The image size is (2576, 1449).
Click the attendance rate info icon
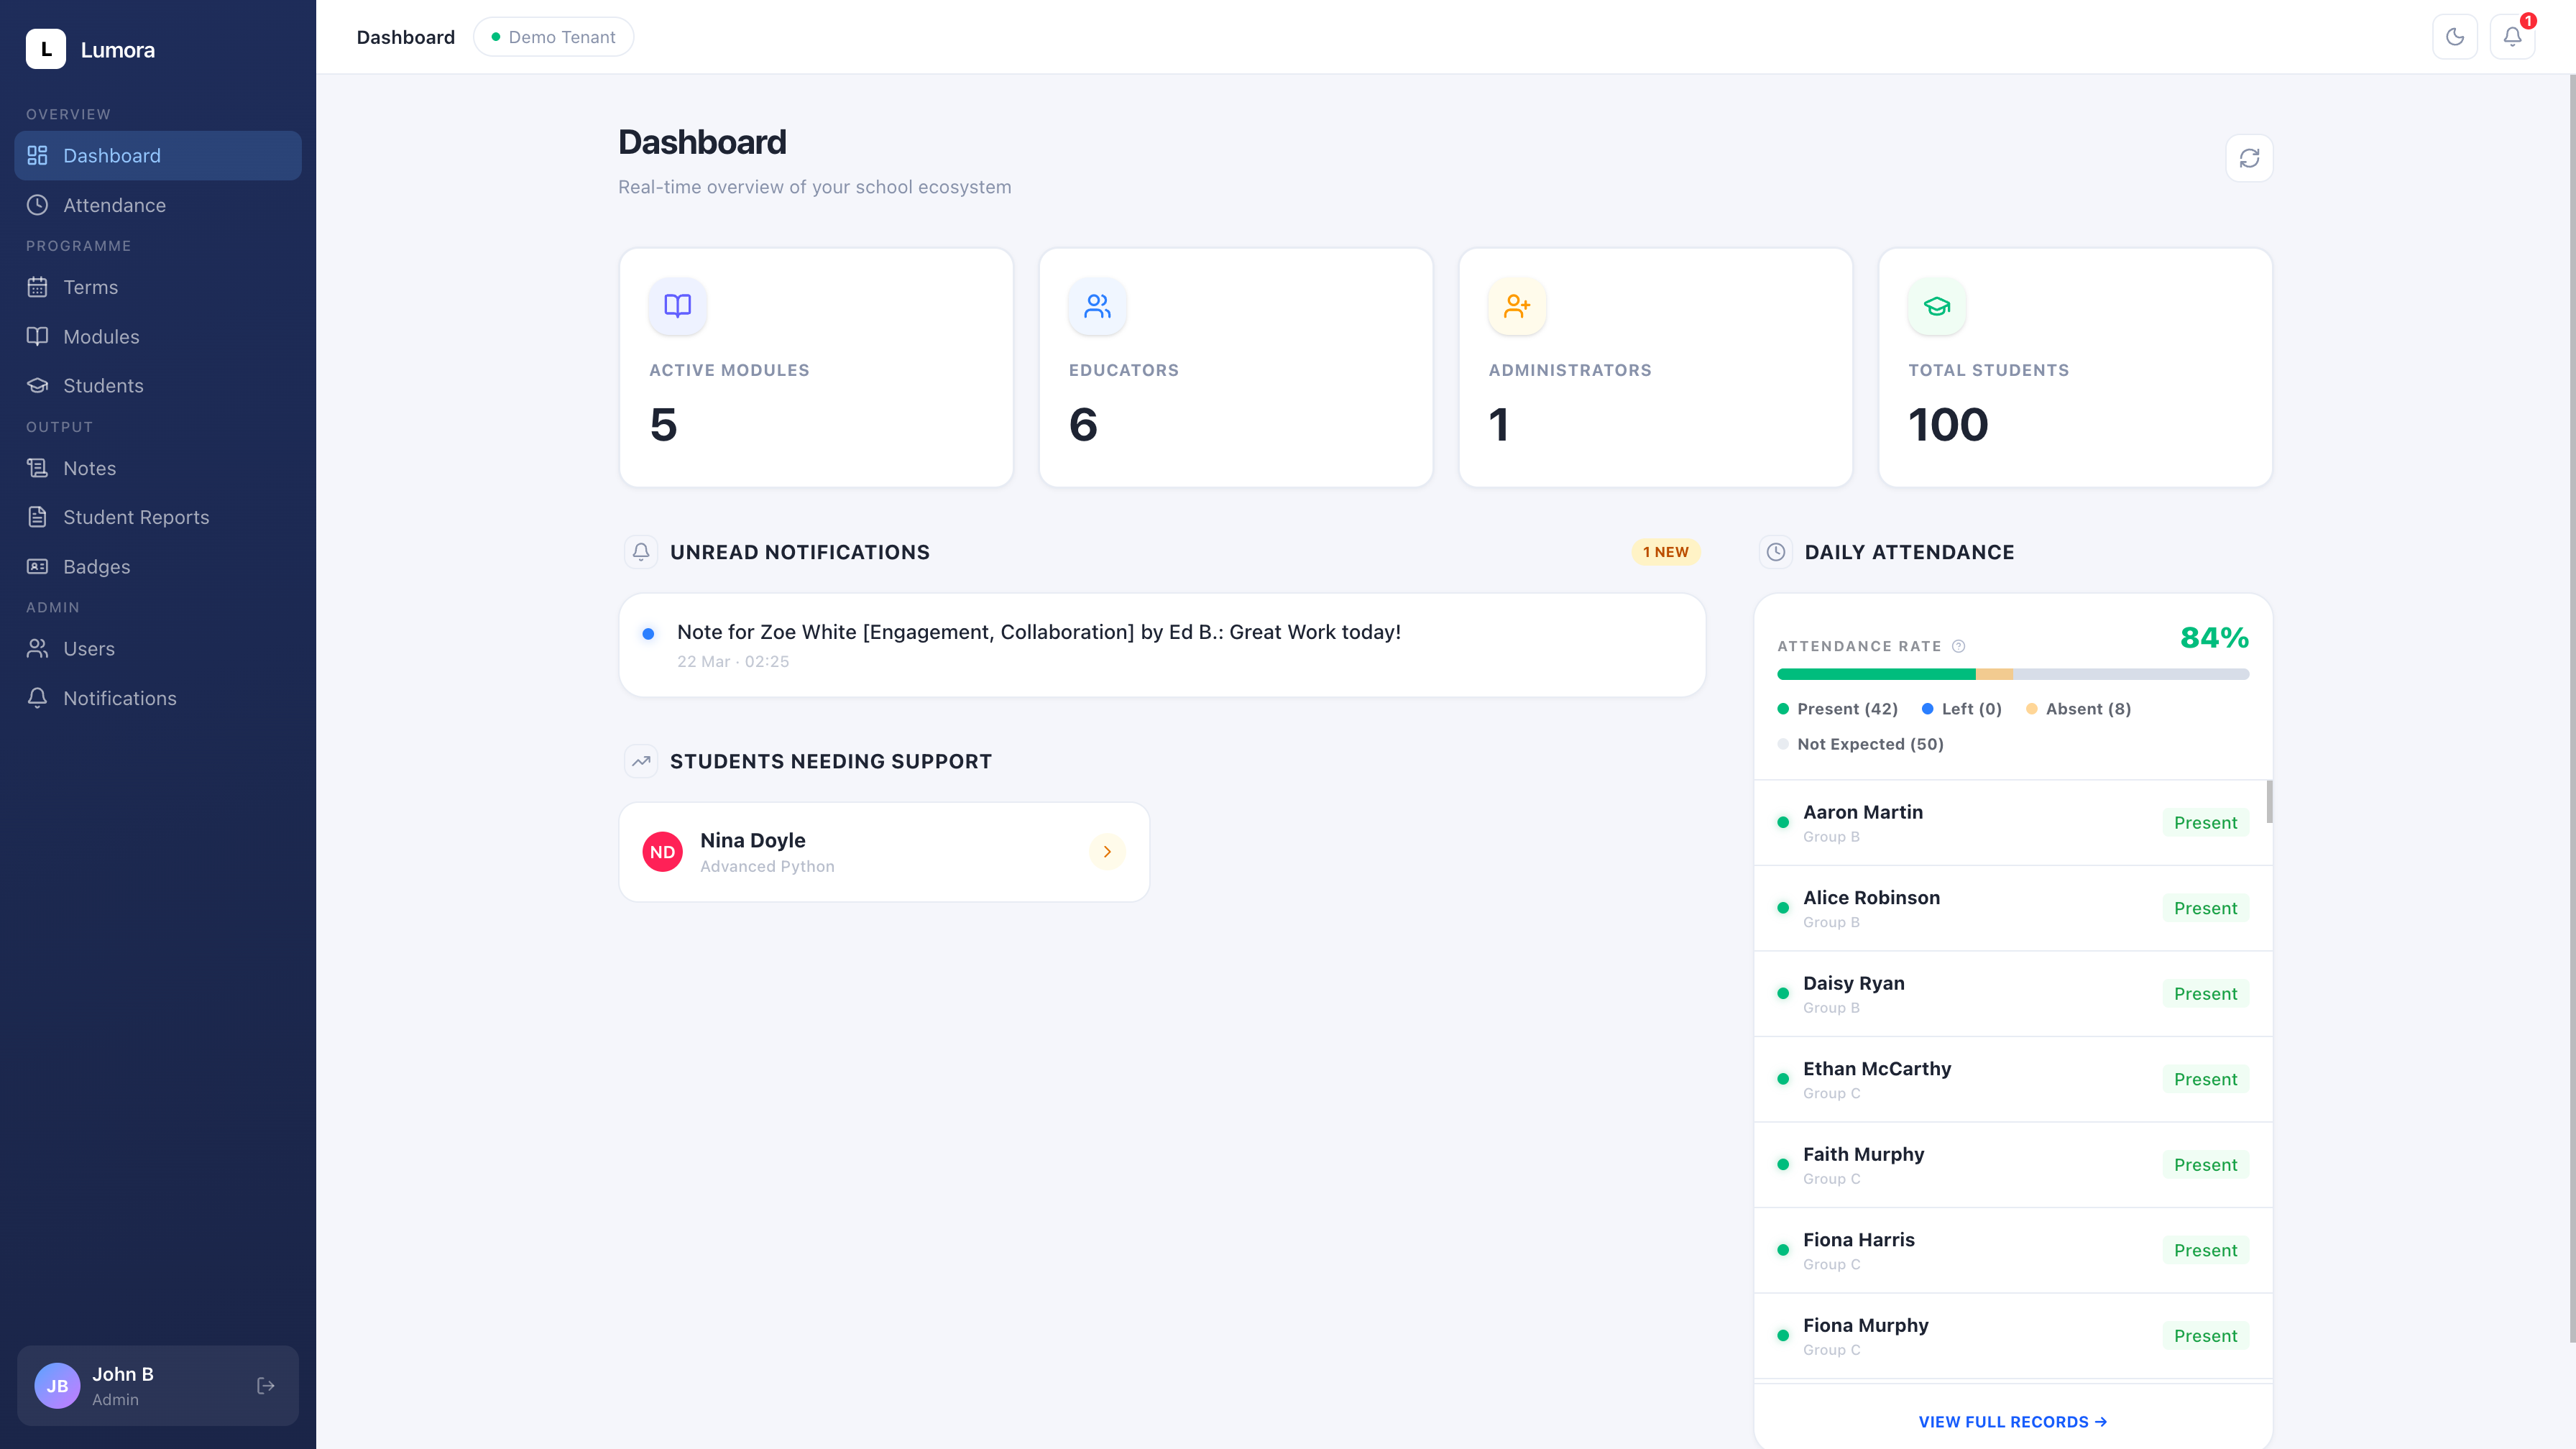coord(1958,646)
